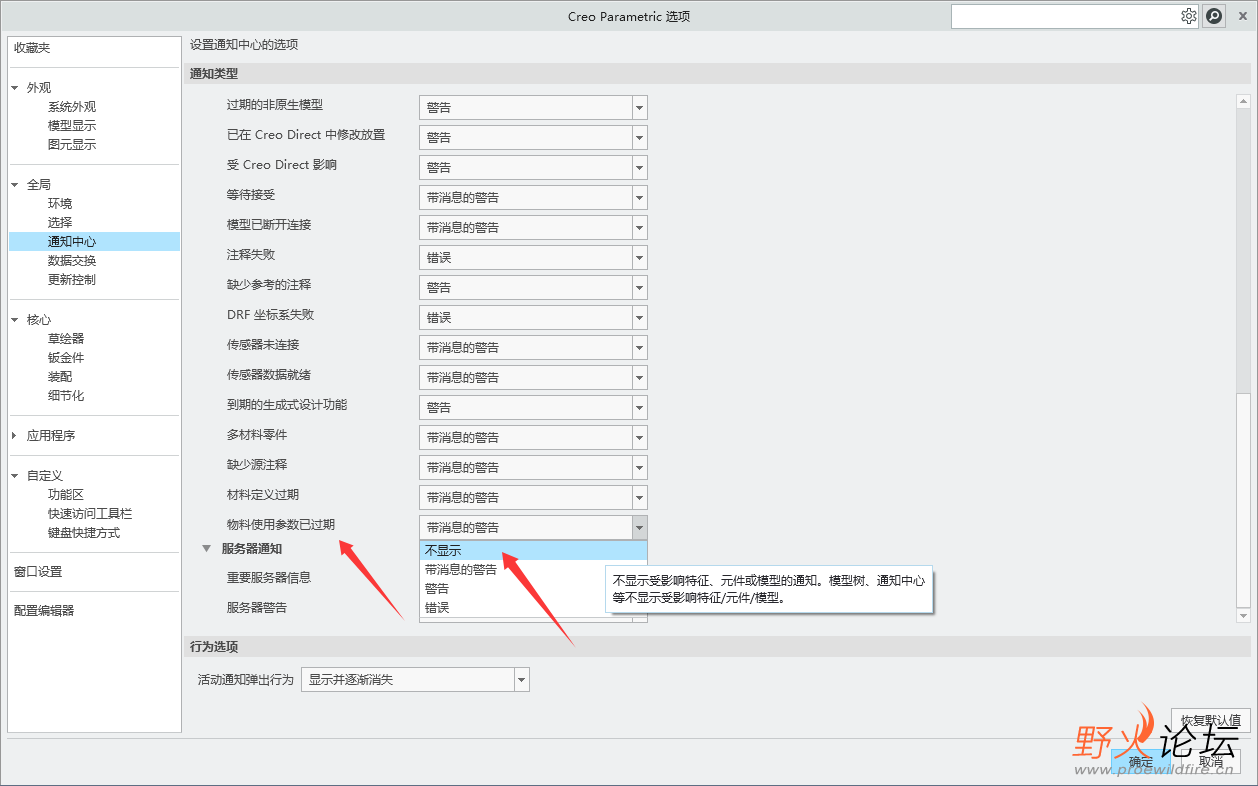Collapse the 核心 tree section
The image size is (1258, 786).
click(15, 320)
